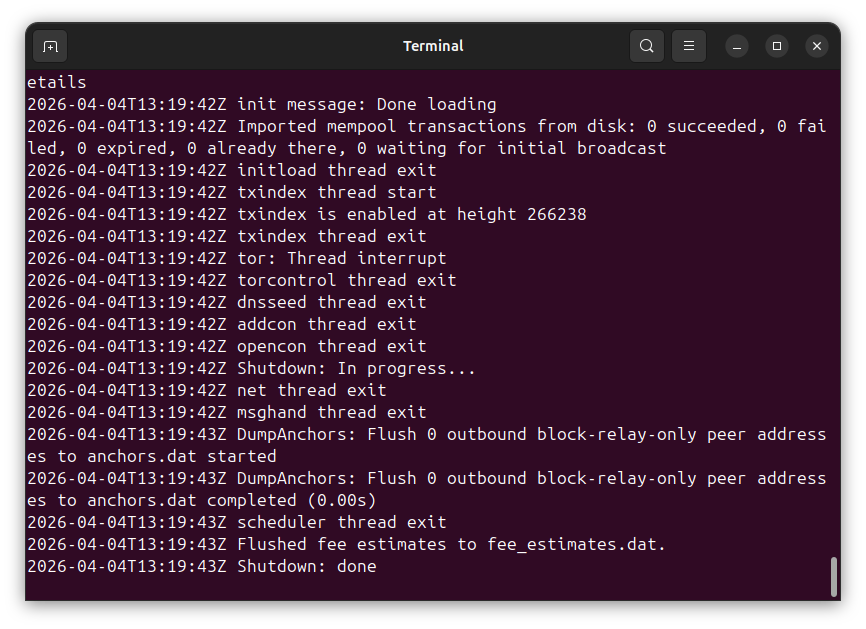
Task: Click the empty line below the final output
Action: pos(400,588)
